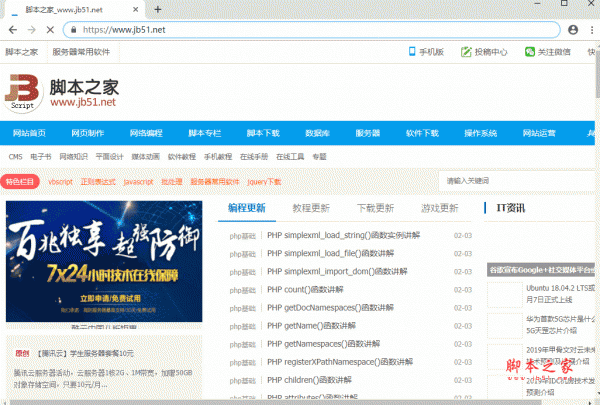600x405 pixels.
Task: Open the javascript featured link
Action: click(x=138, y=182)
